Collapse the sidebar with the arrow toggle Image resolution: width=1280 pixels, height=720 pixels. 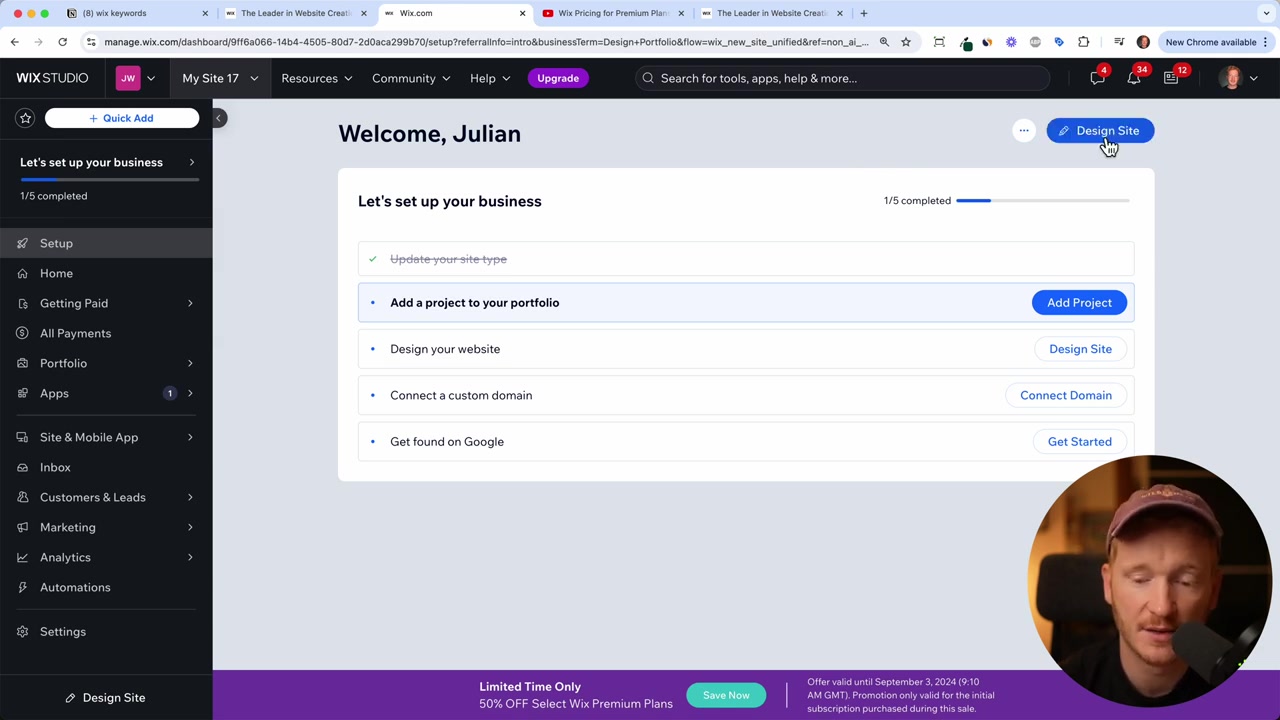coord(218,118)
